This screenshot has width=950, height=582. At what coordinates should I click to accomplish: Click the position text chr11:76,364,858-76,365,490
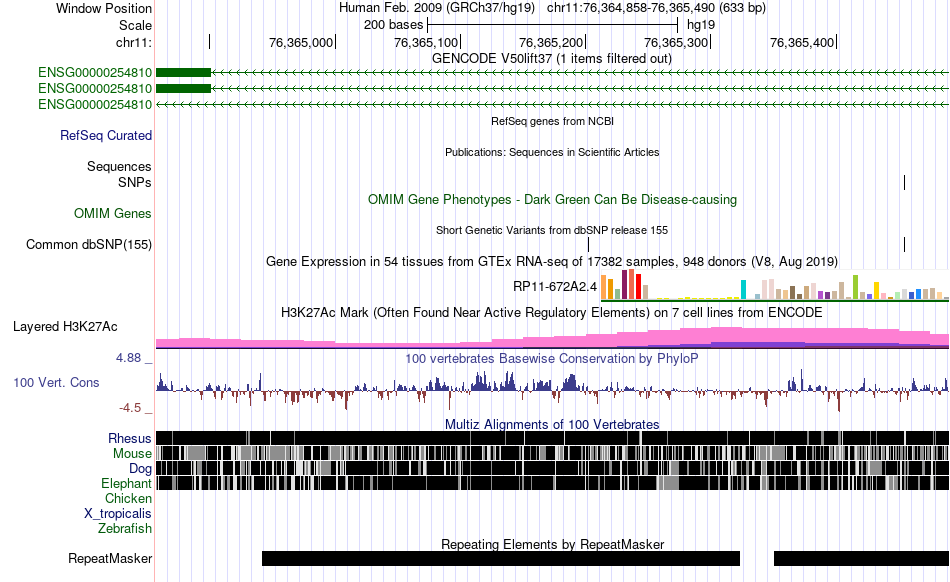(631, 8)
